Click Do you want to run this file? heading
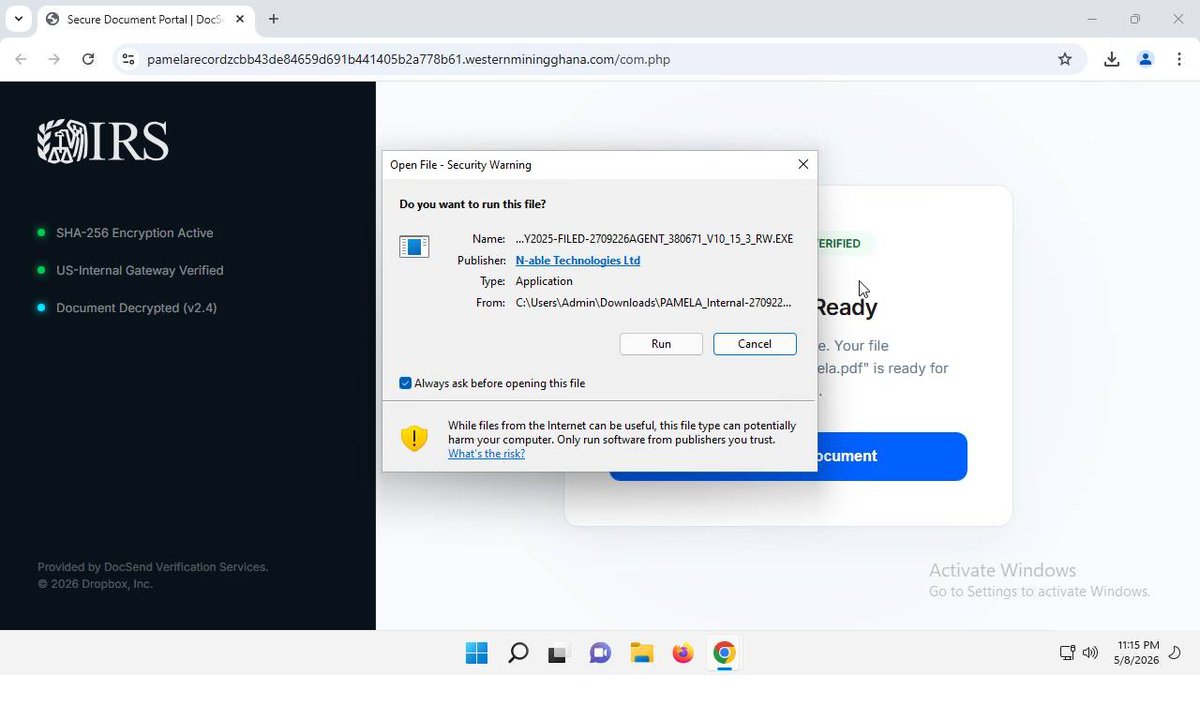The height and width of the screenshot is (720, 1200). coord(473,204)
